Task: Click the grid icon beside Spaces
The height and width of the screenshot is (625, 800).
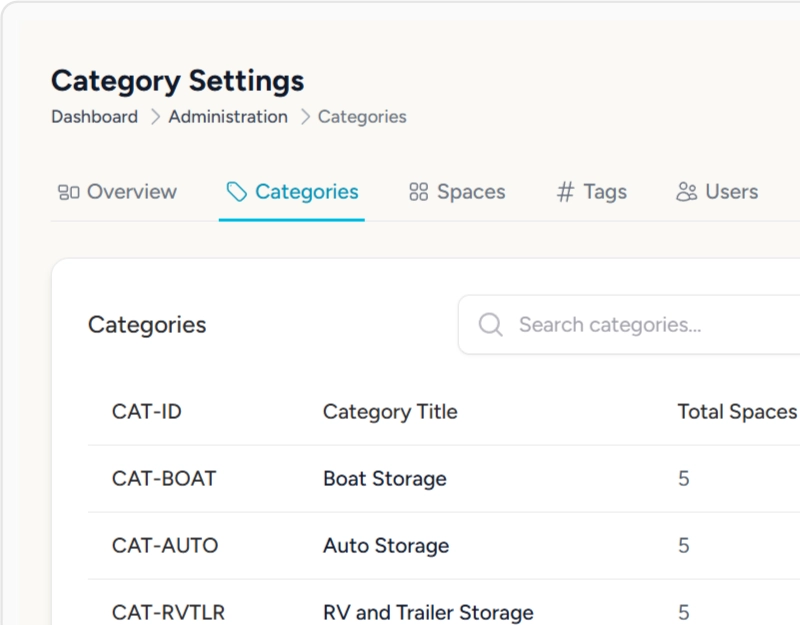Action: tap(419, 192)
